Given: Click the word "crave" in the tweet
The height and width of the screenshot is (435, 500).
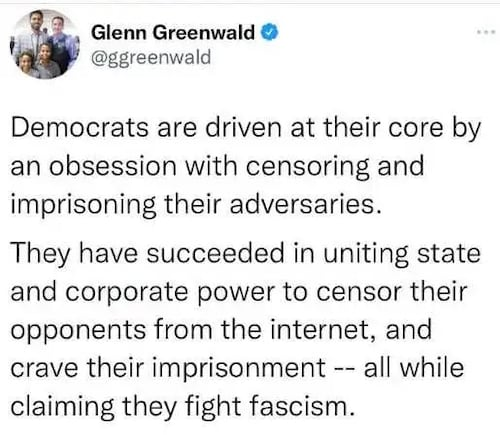Looking at the screenshot, I should (44, 368).
